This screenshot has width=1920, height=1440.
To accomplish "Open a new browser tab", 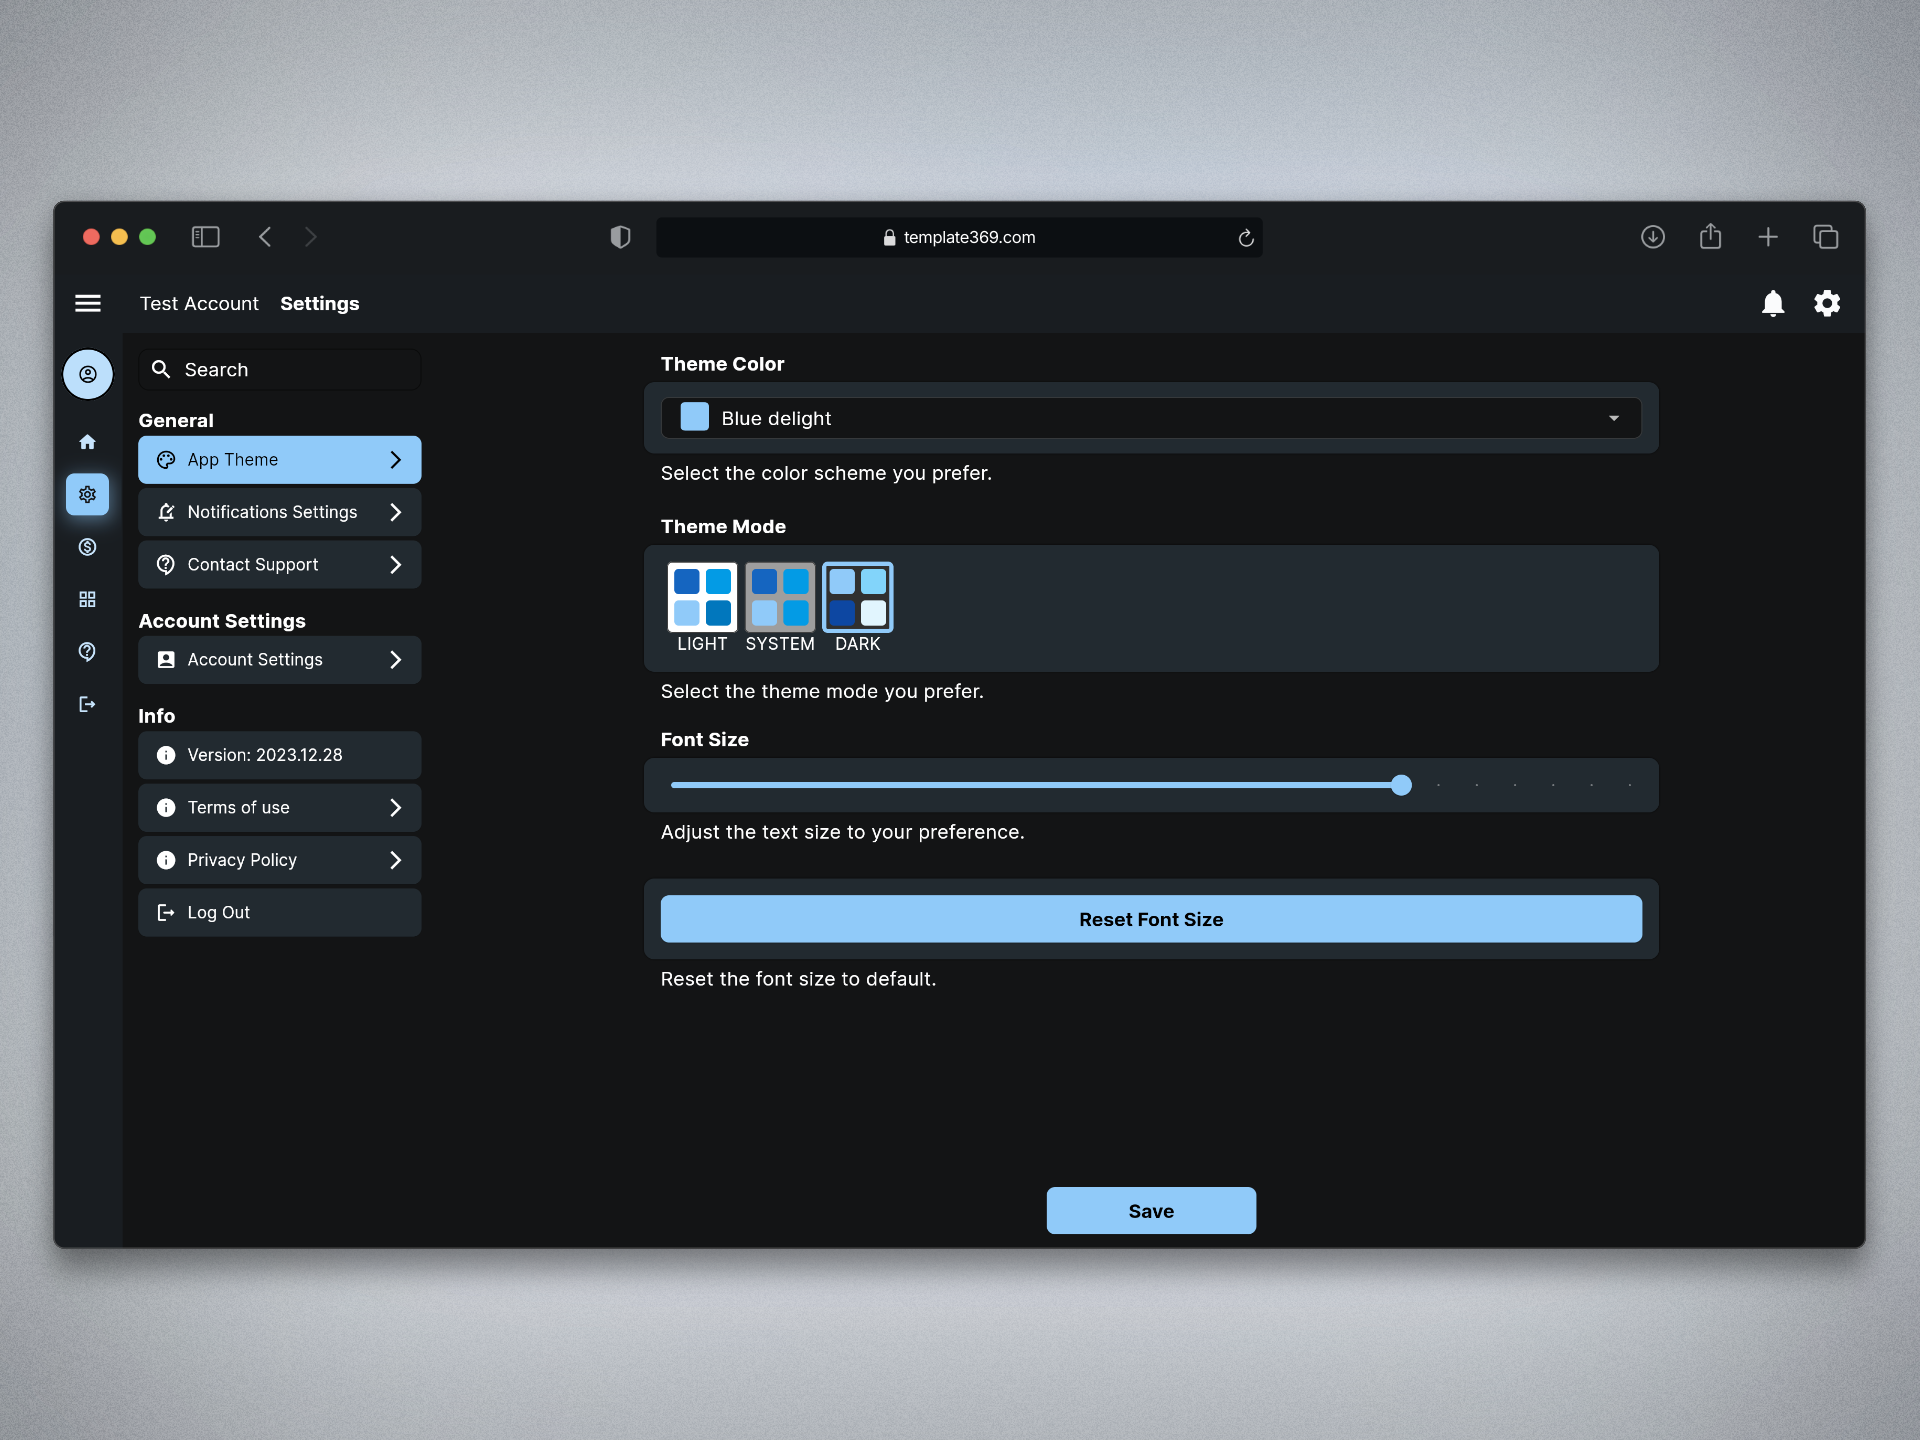I will coord(1768,237).
